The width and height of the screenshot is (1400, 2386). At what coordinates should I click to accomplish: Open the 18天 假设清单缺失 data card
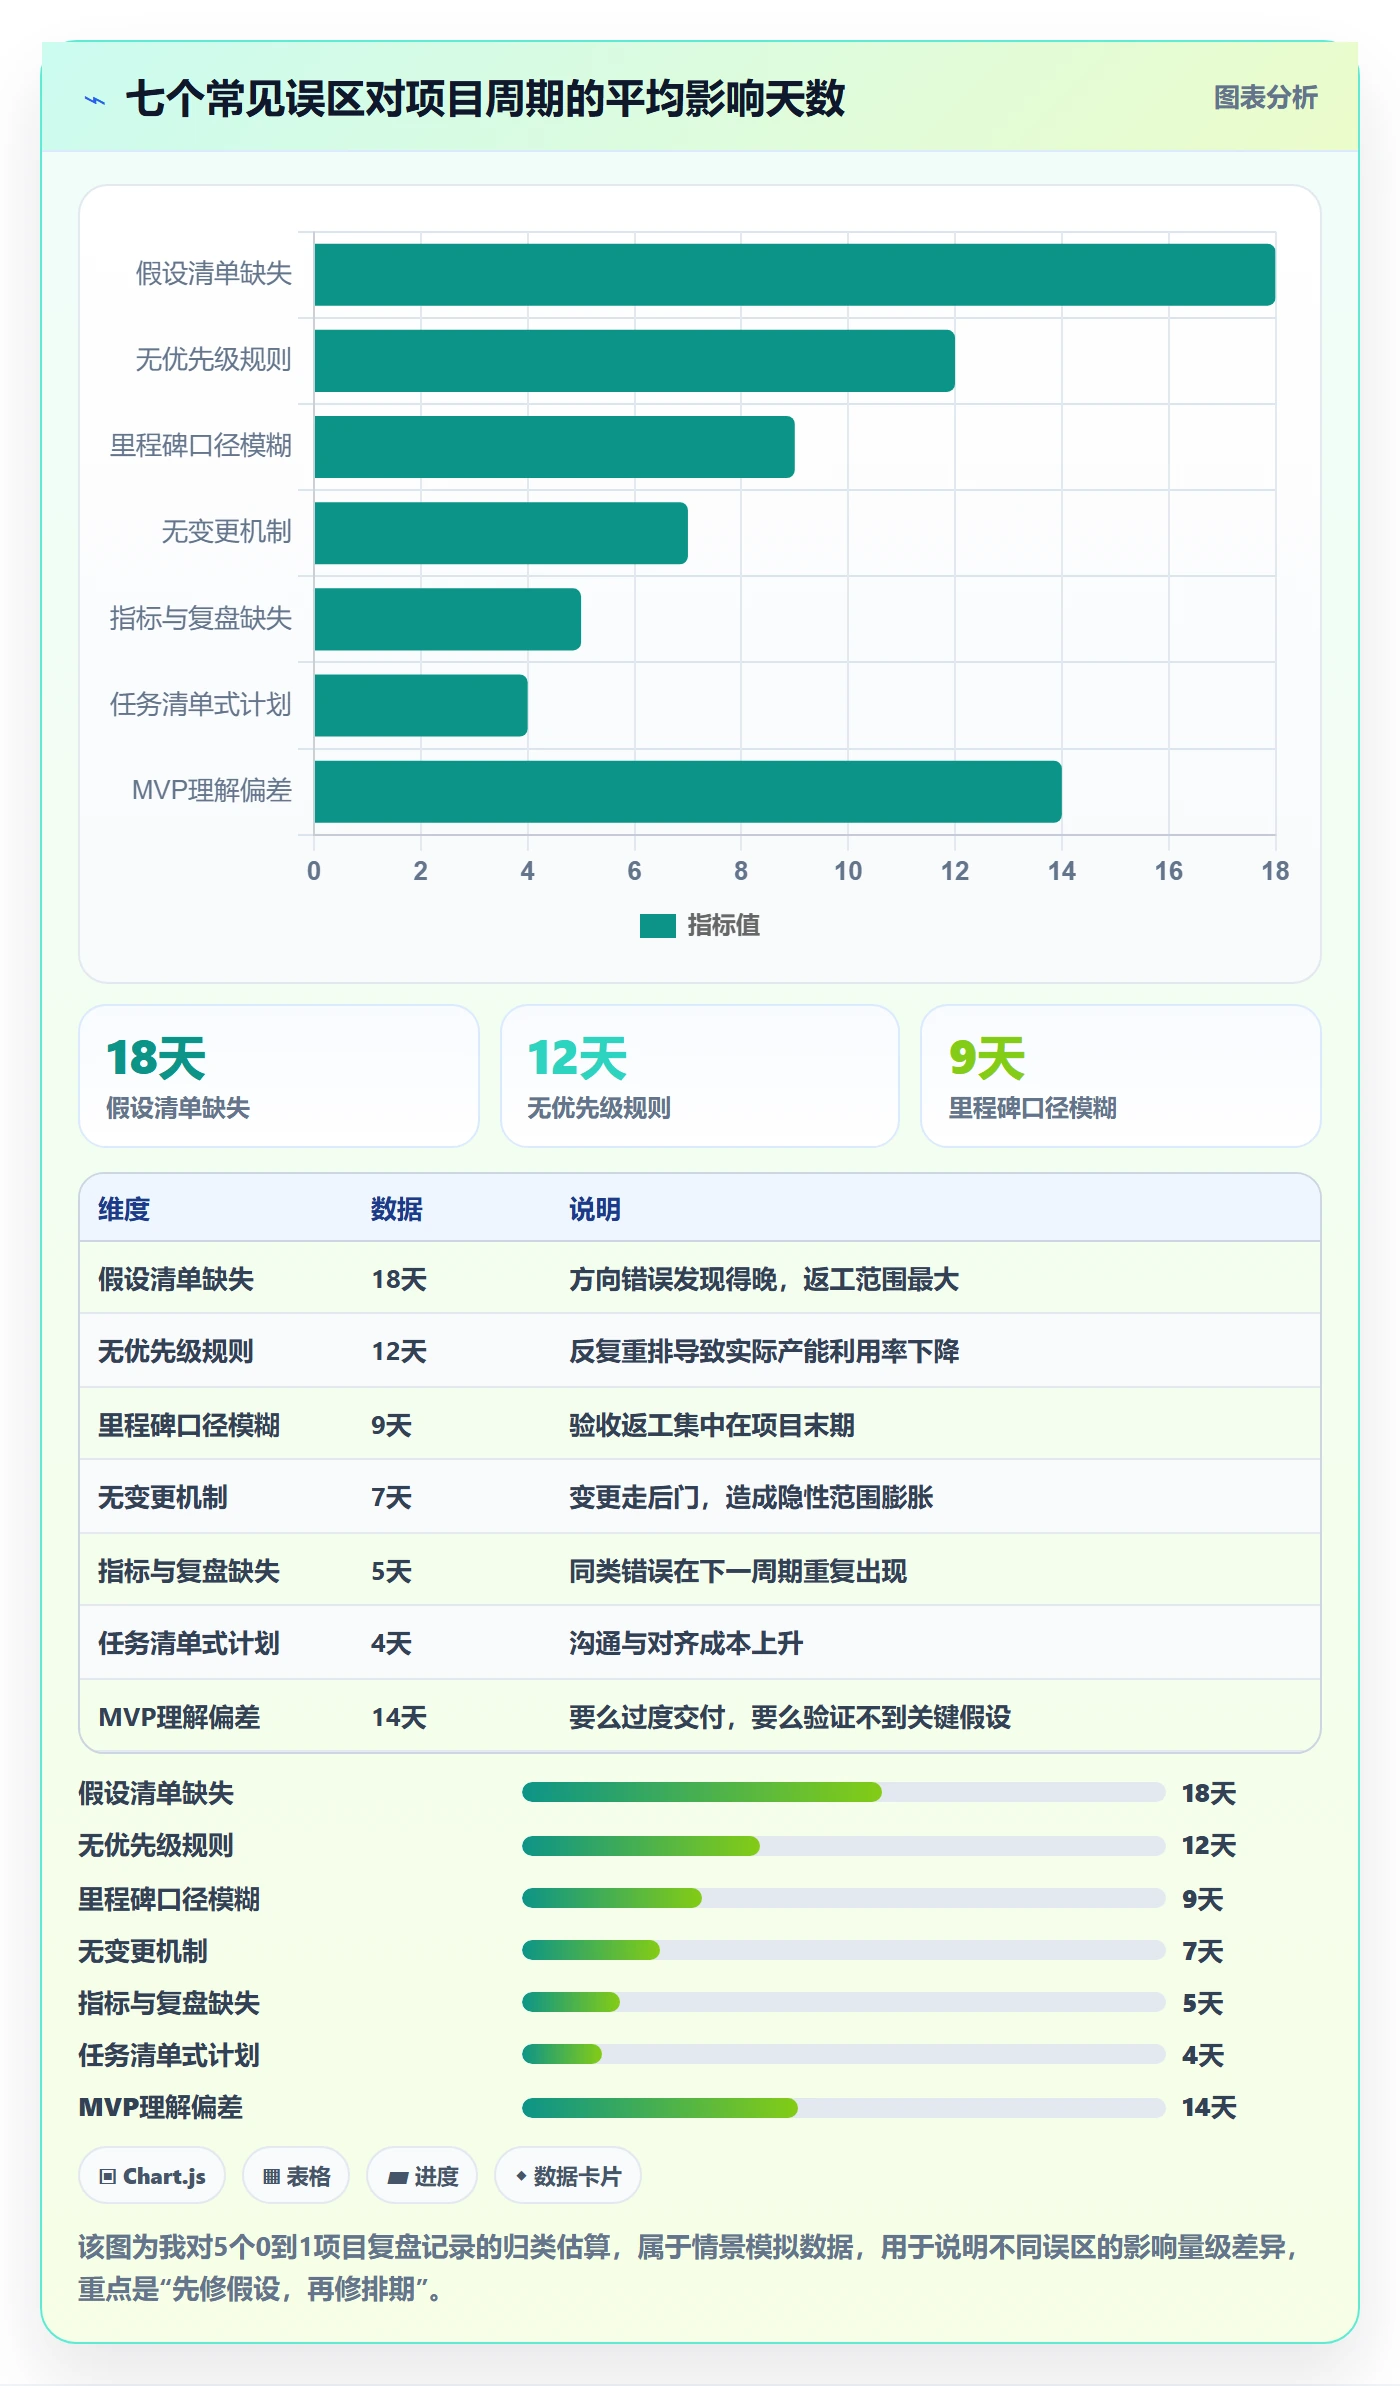279,1076
